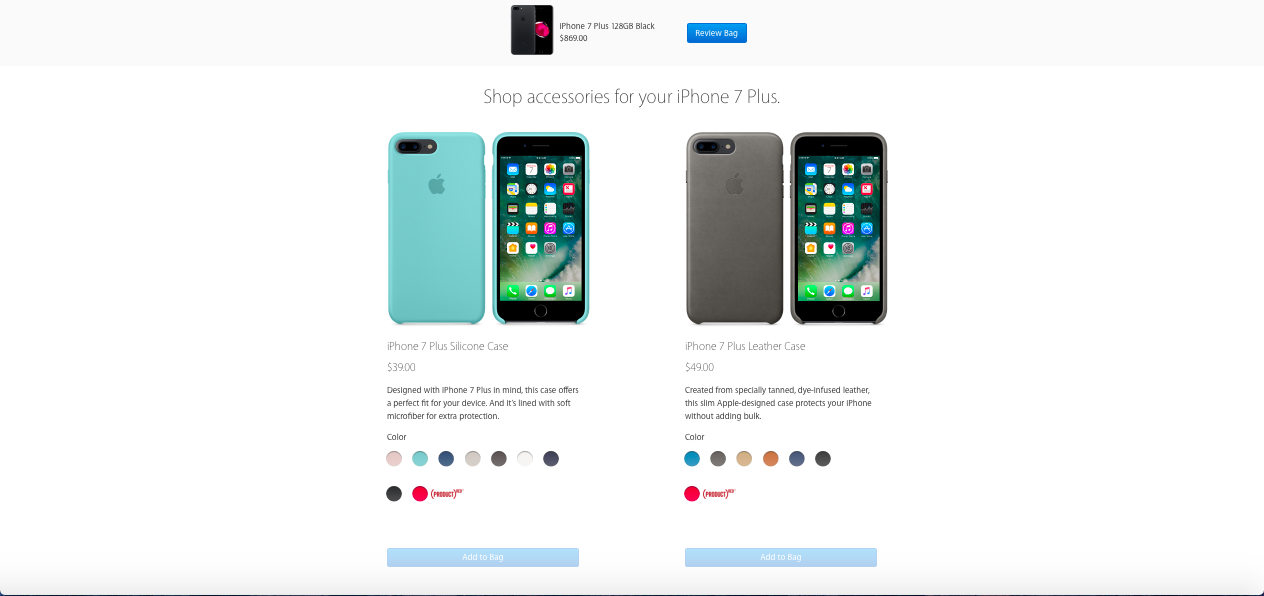Choose the PRODUCT RED leather case color
Viewport: 1264px width, 596px height.
692,494
